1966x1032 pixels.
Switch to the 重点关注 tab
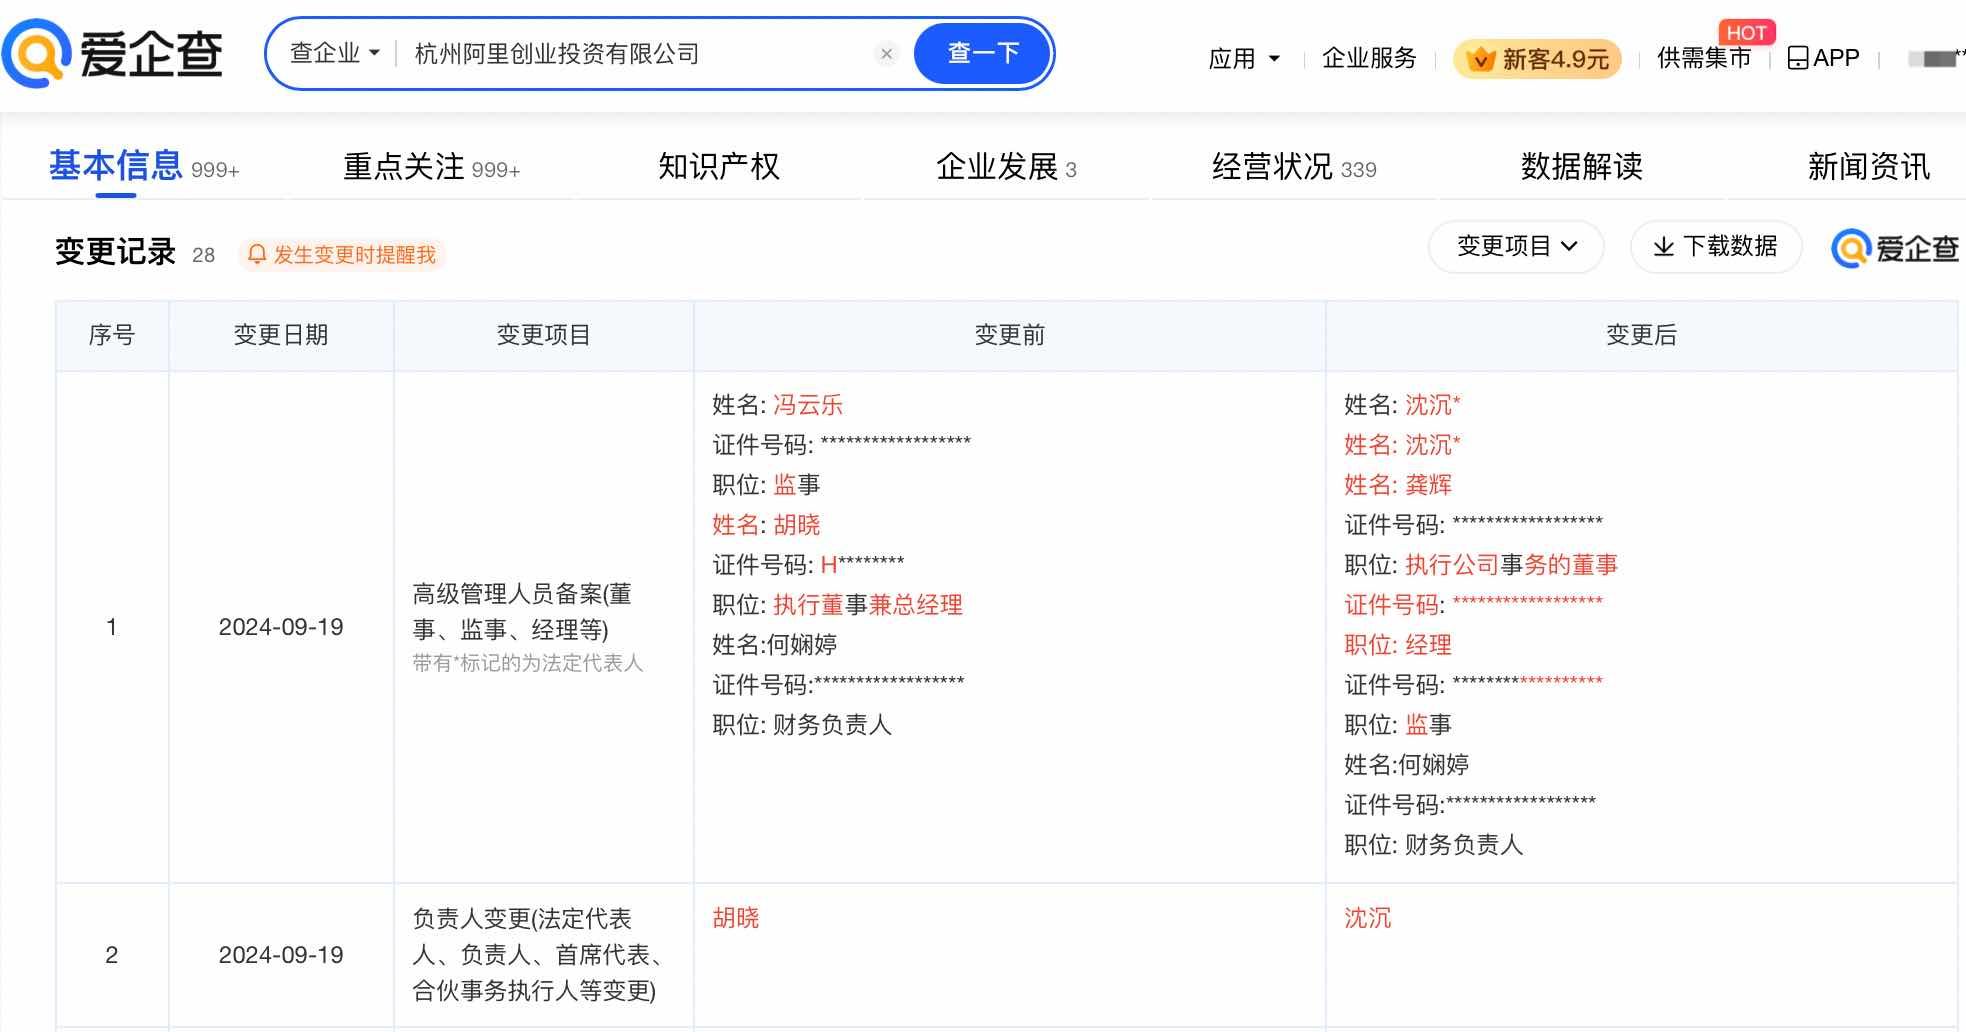(x=431, y=167)
